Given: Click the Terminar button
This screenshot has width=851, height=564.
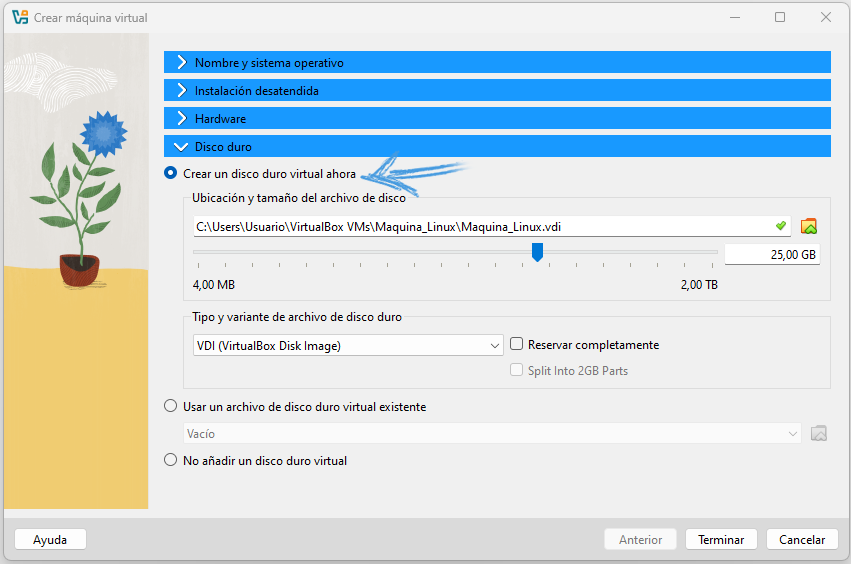Looking at the screenshot, I should pyautogui.click(x=720, y=540).
